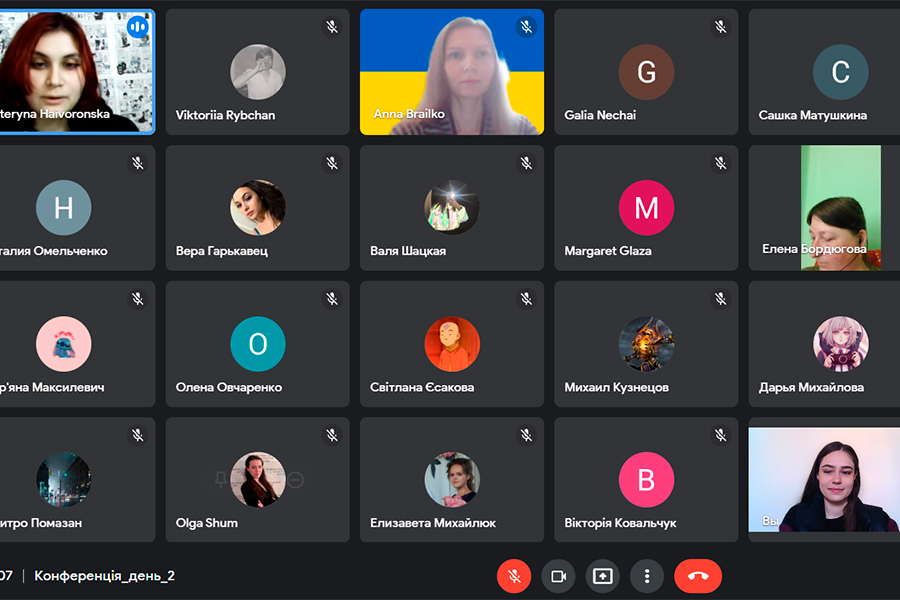
Task: Click the name label 'Margaret Glaza'
Action: 608,251
